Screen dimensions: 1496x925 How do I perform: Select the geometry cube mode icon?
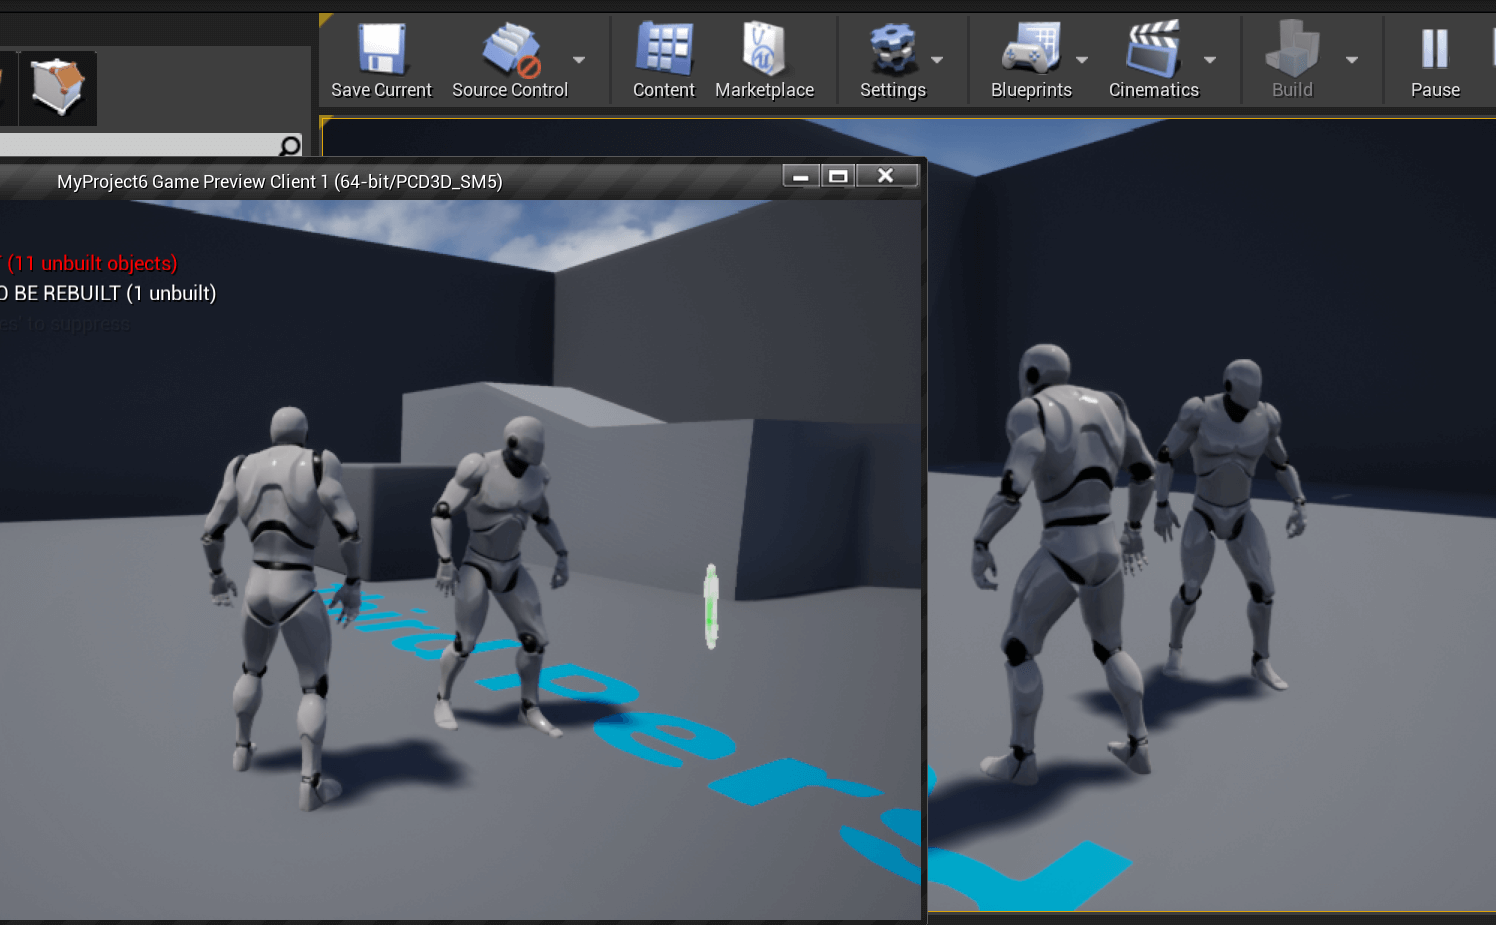tap(58, 88)
